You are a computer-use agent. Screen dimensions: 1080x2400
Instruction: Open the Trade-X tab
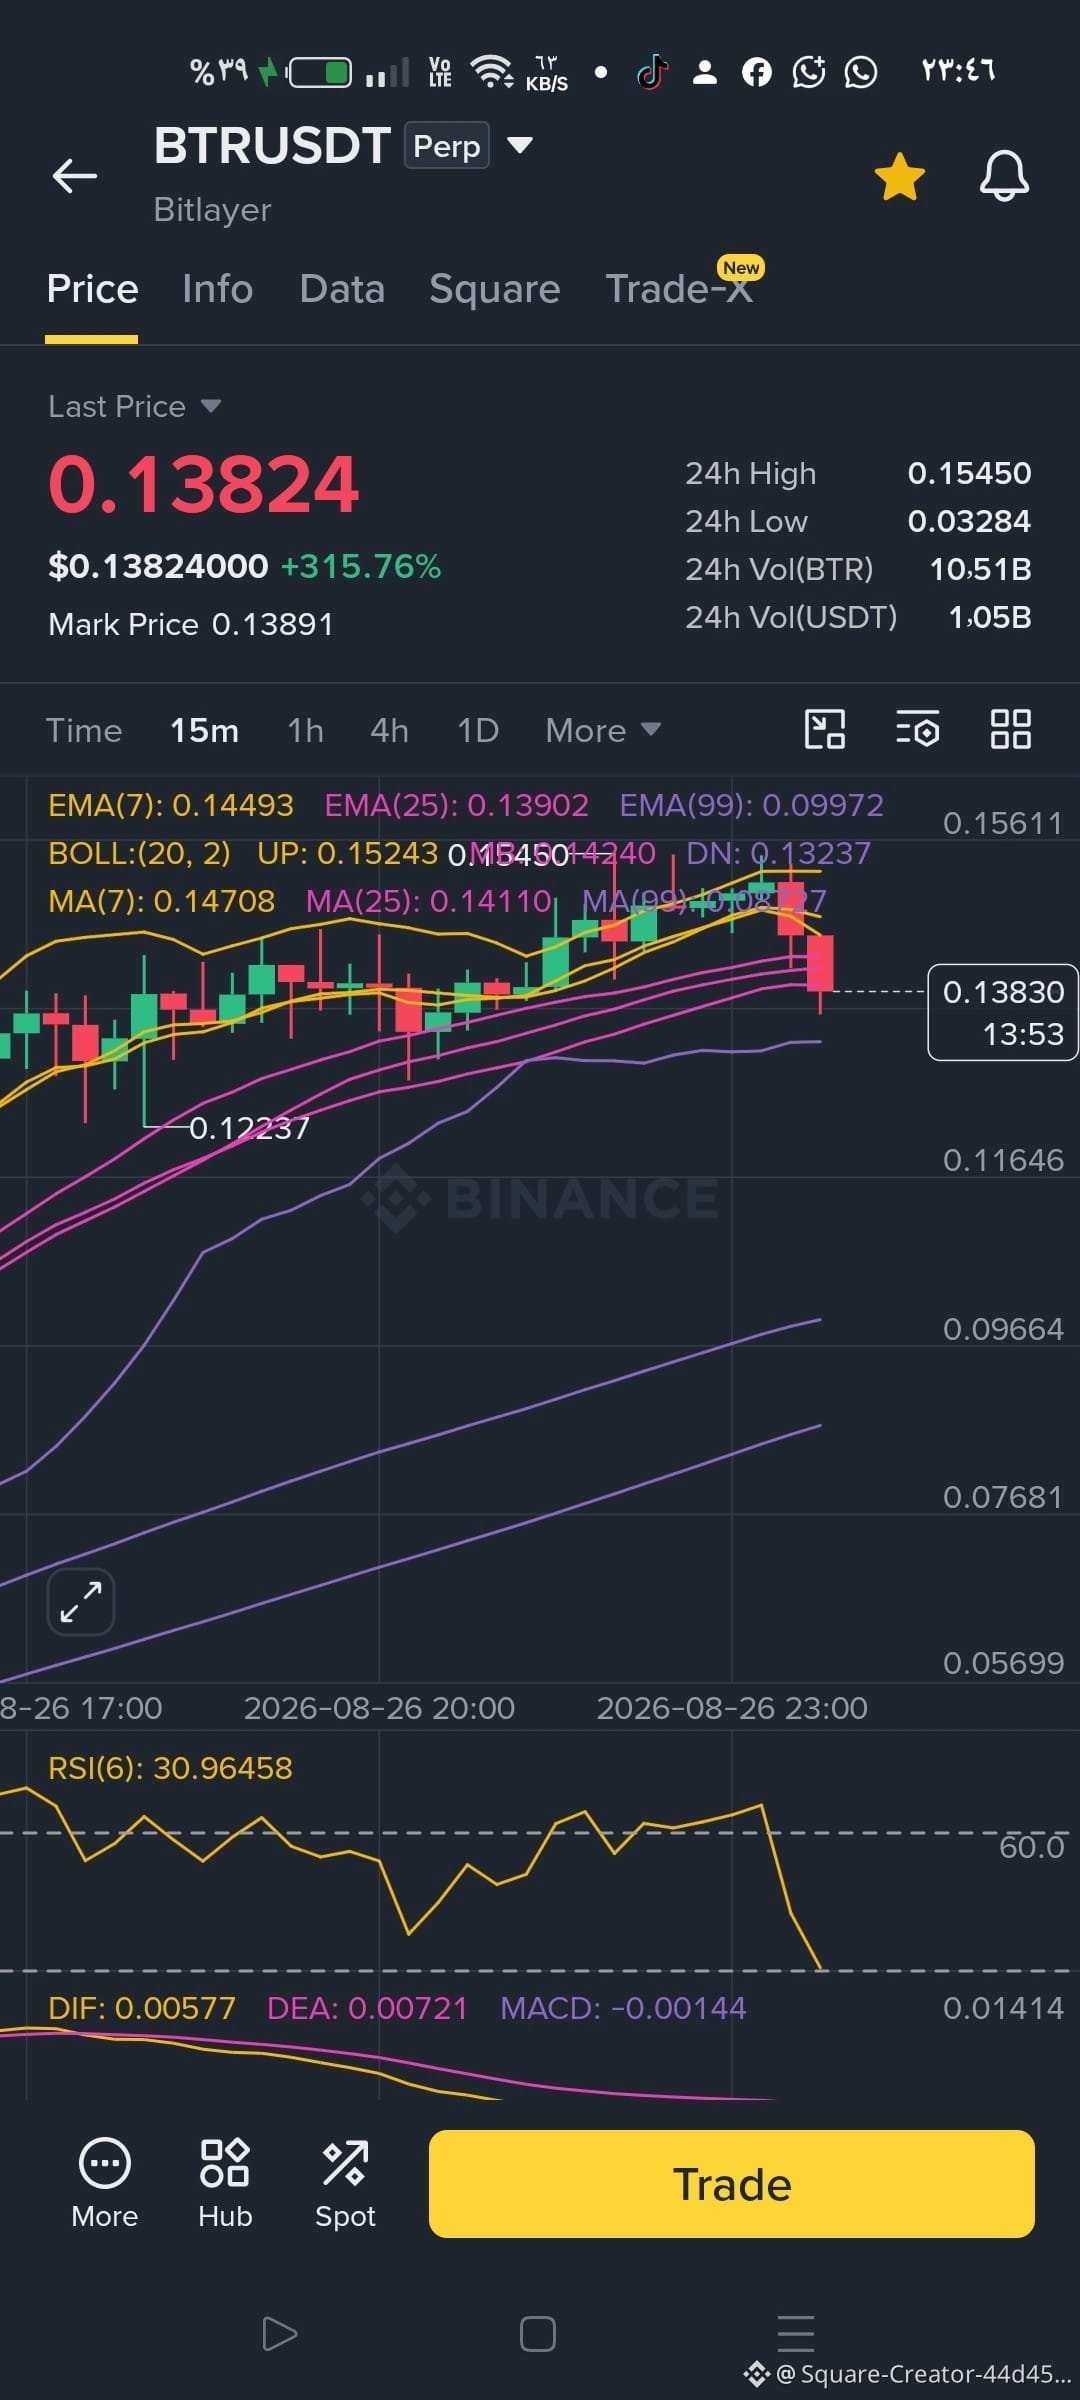click(679, 289)
